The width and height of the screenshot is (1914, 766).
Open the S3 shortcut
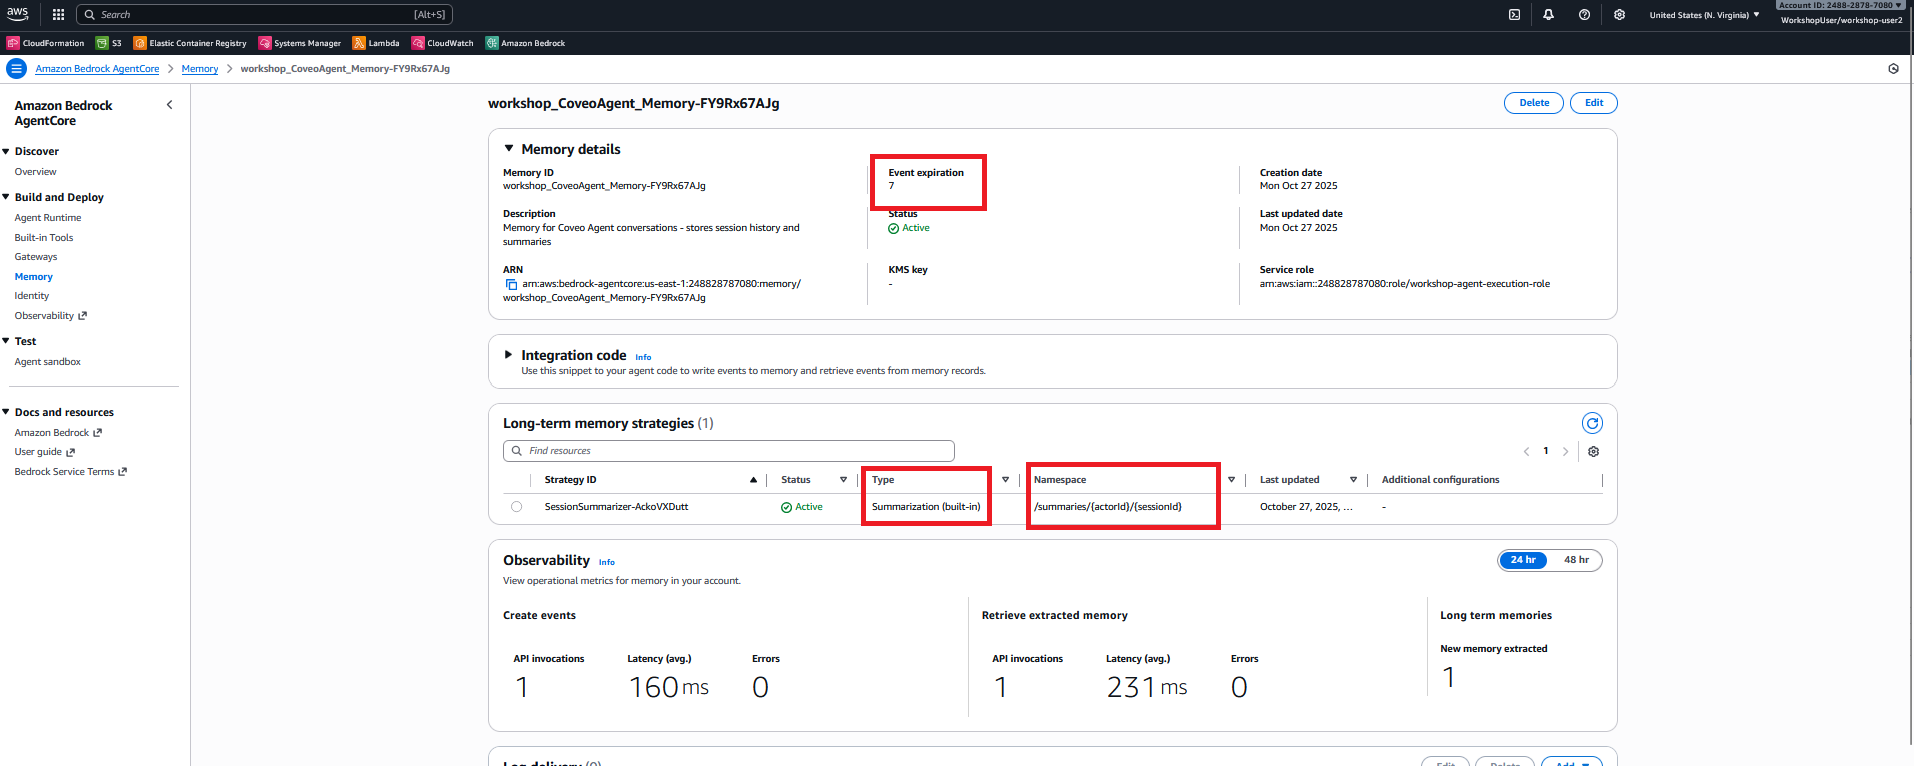pos(109,43)
